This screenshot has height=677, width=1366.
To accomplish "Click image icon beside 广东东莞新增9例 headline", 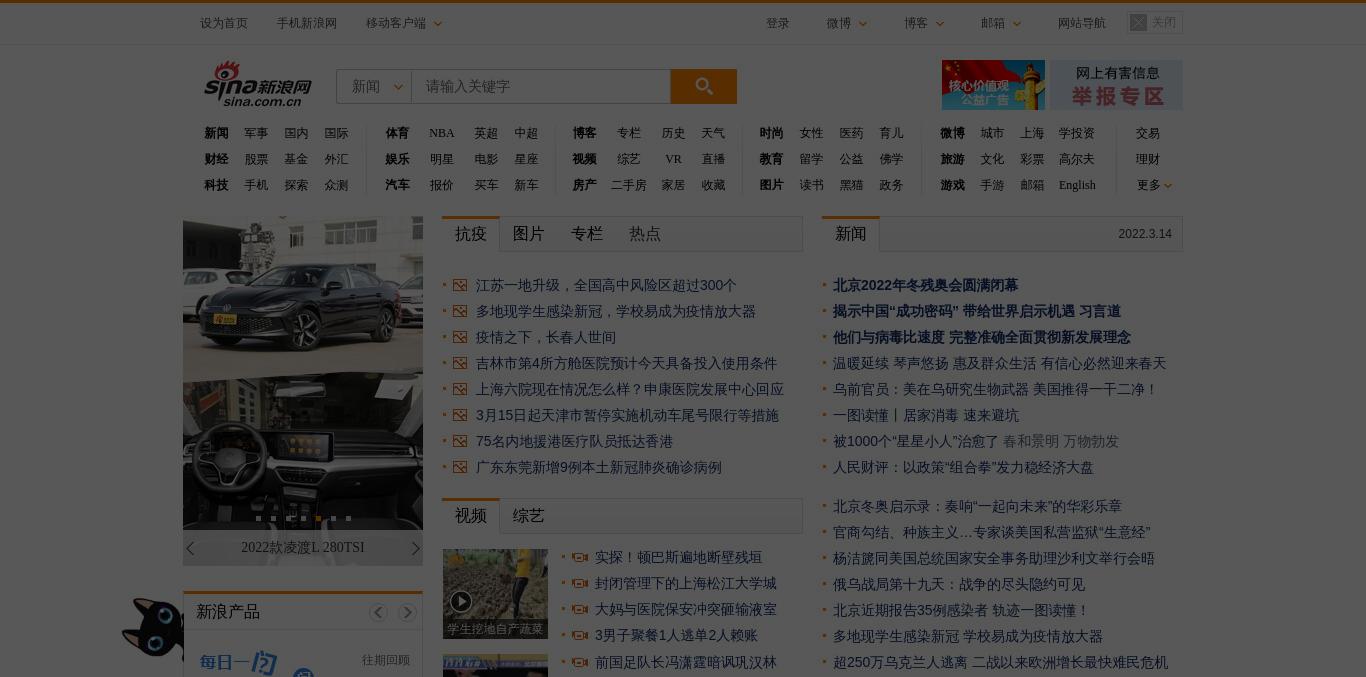I will pyautogui.click(x=460, y=467).
